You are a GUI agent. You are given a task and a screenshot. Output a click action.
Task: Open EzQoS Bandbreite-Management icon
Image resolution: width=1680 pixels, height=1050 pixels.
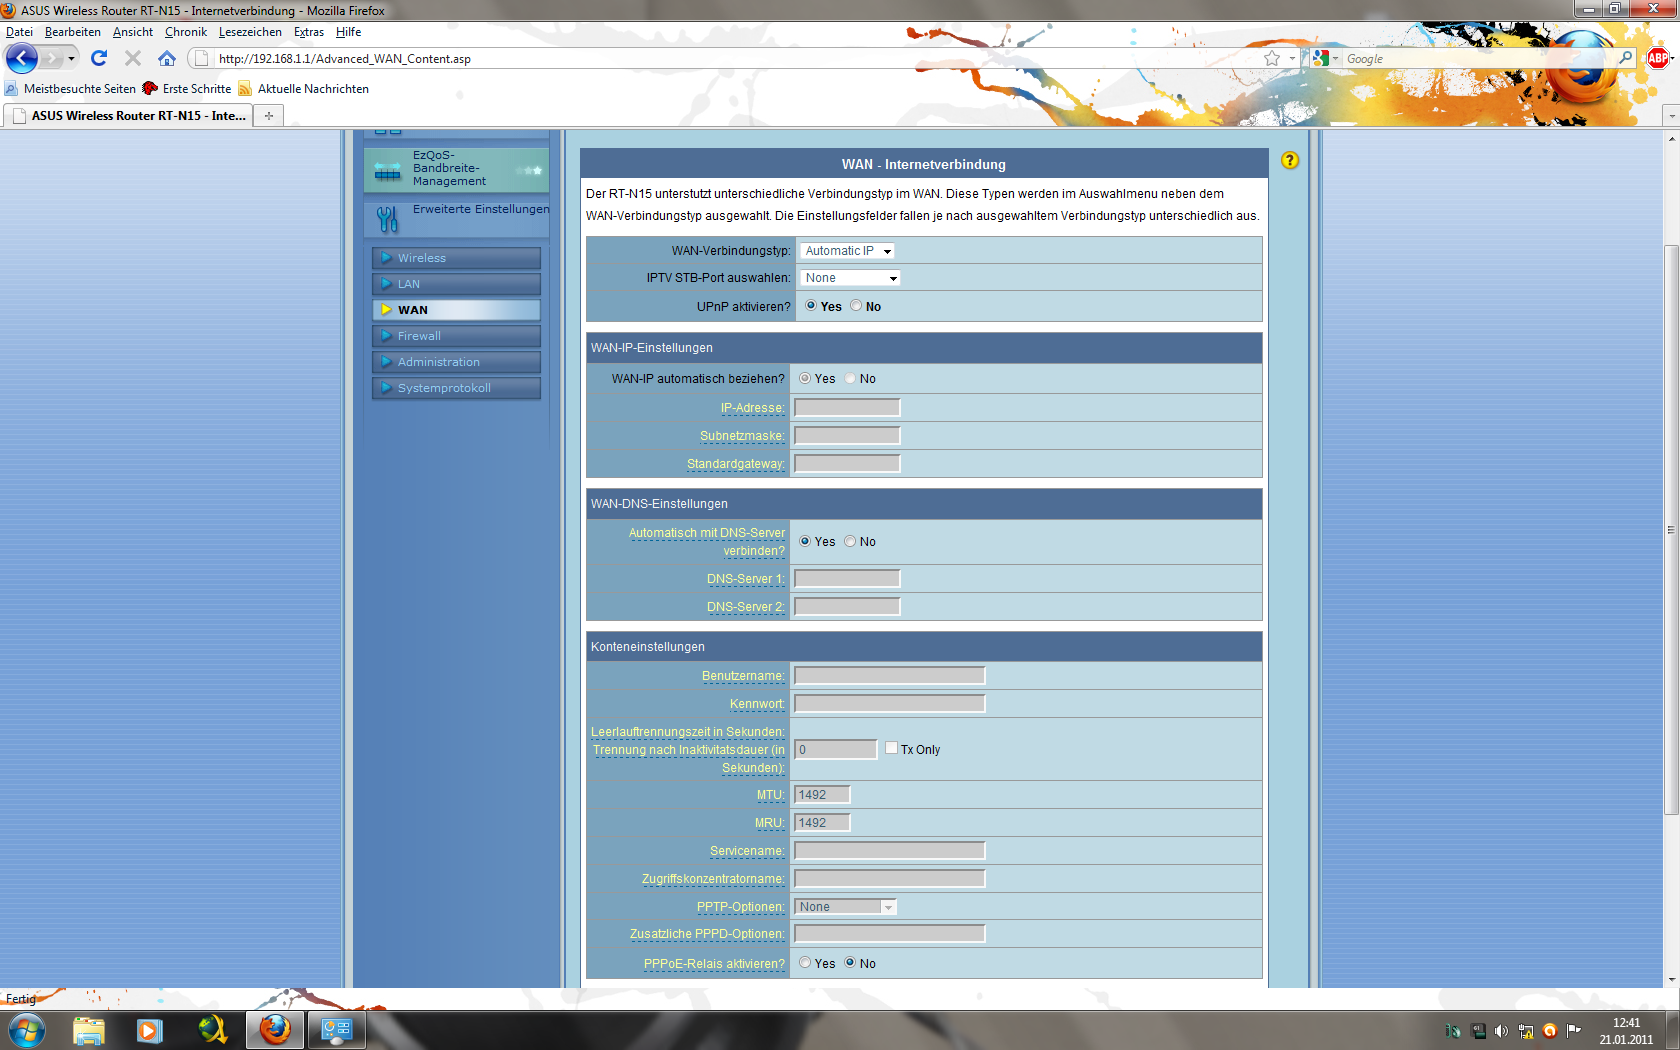pos(388,171)
